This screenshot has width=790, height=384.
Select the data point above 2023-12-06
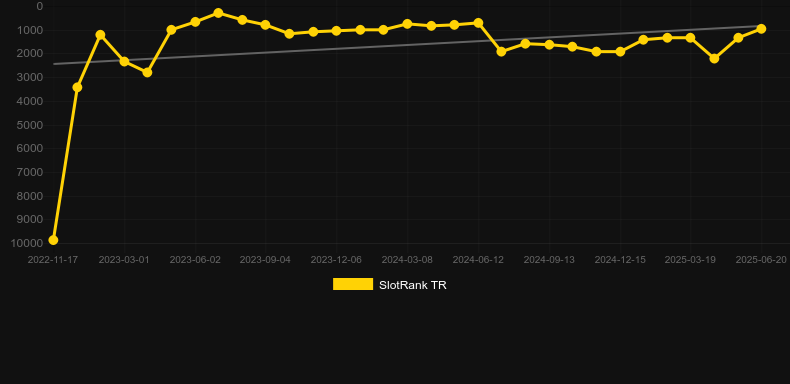[336, 31]
